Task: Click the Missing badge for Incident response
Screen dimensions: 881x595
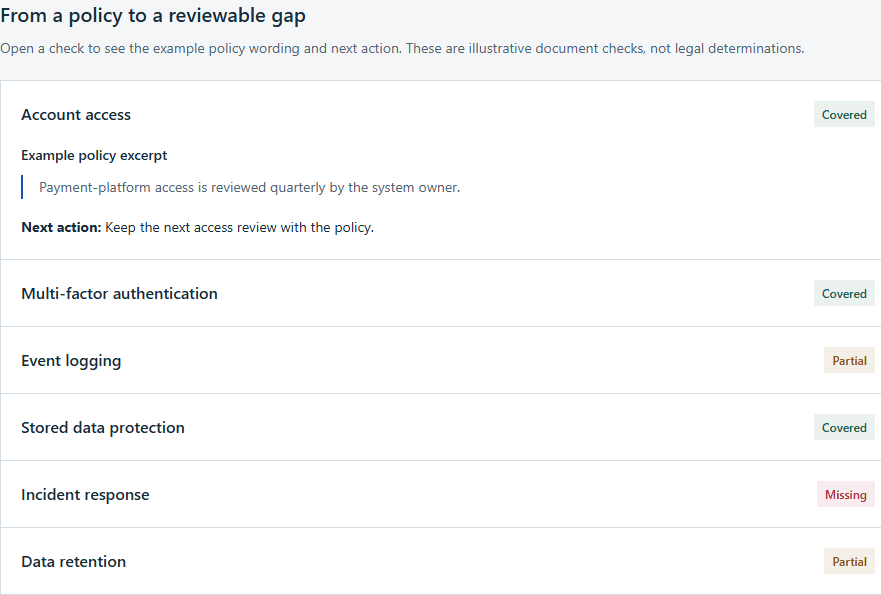Action: [846, 494]
